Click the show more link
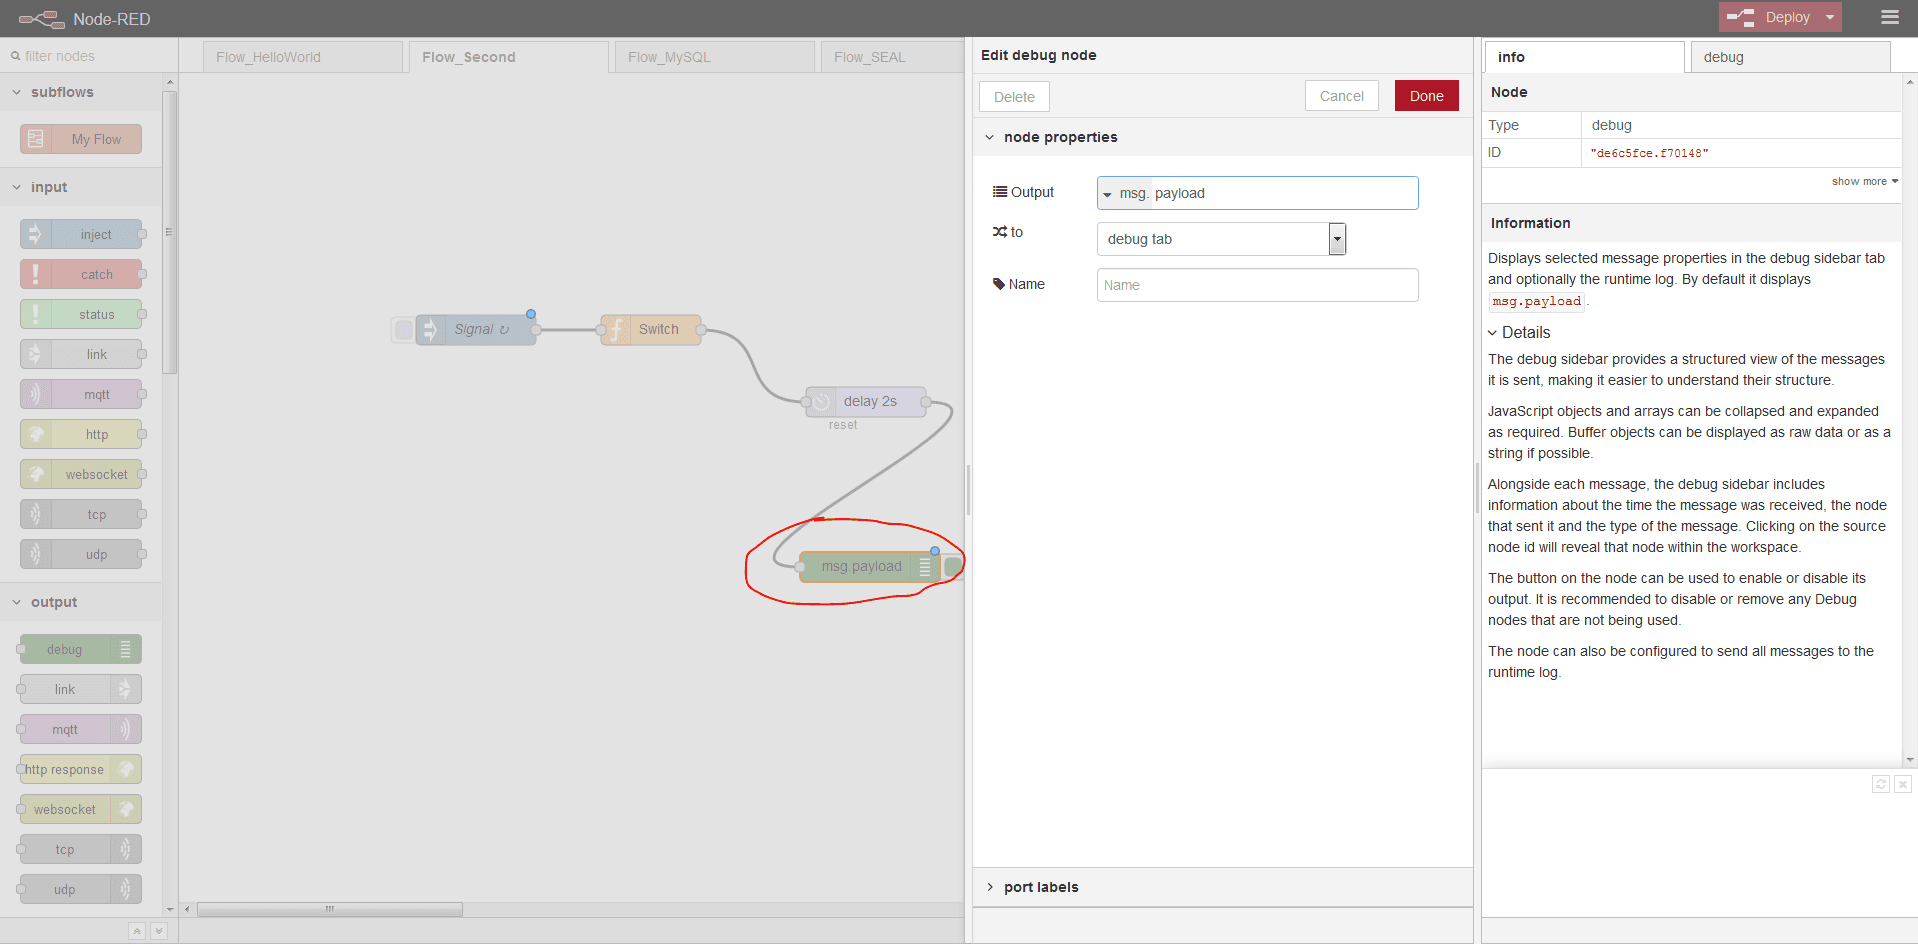Image resolution: width=1918 pixels, height=944 pixels. click(1863, 181)
